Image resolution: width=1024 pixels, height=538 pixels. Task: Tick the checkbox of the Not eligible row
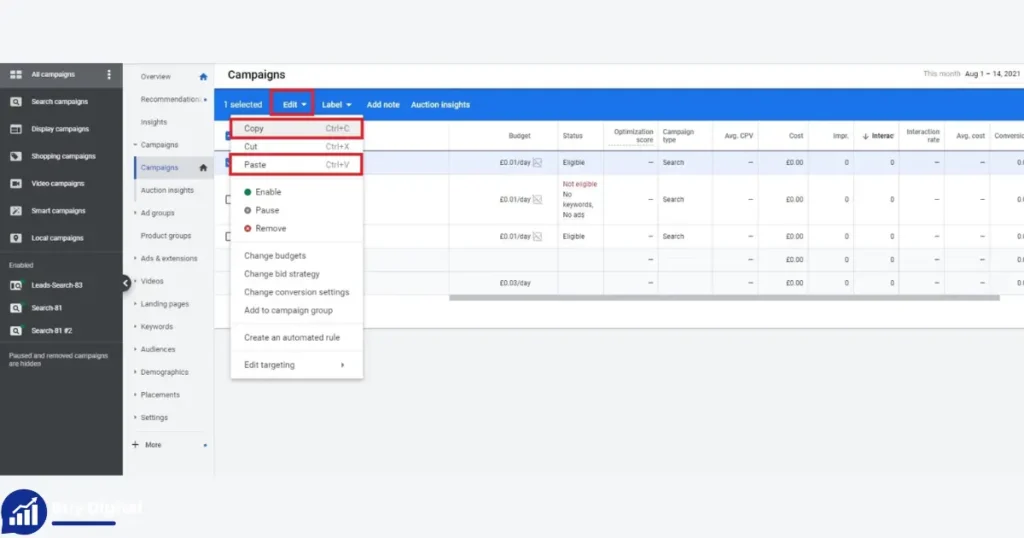[x=228, y=199]
